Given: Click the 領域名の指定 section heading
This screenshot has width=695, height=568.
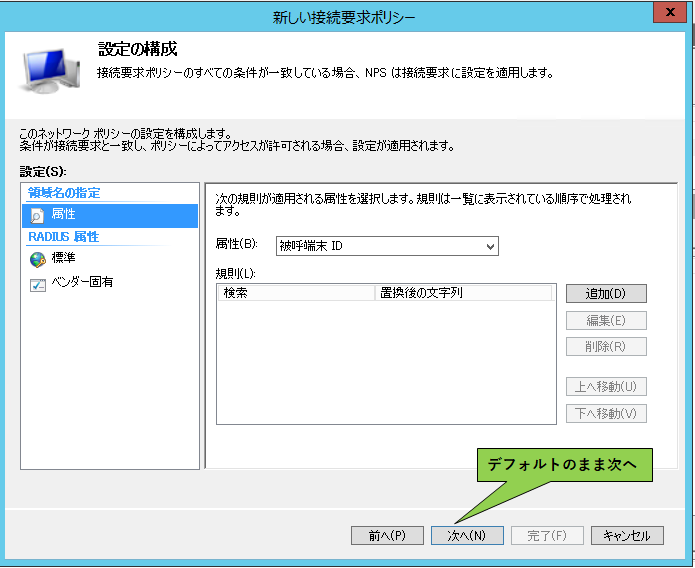Looking at the screenshot, I should 64,193.
